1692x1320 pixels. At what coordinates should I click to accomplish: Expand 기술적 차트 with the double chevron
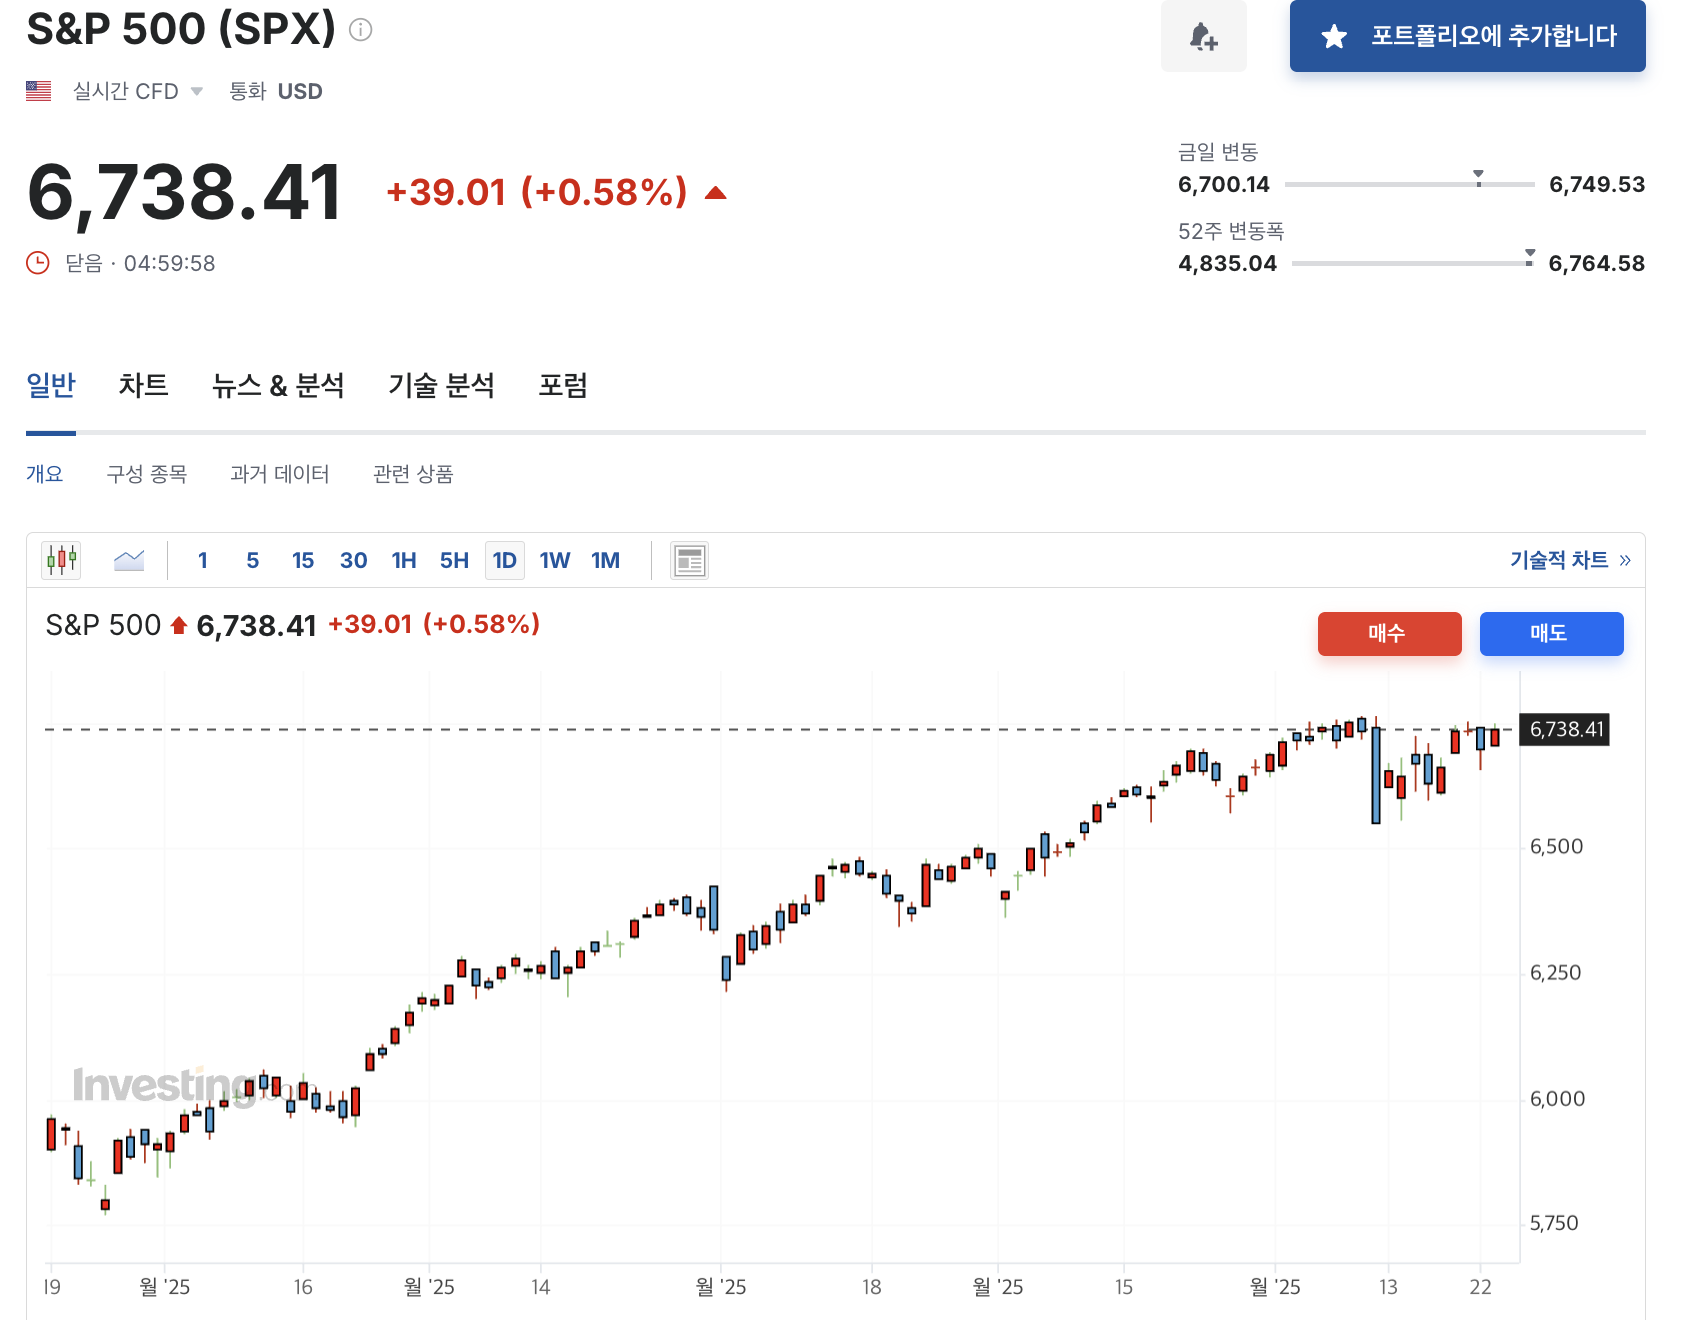[x=1625, y=560]
